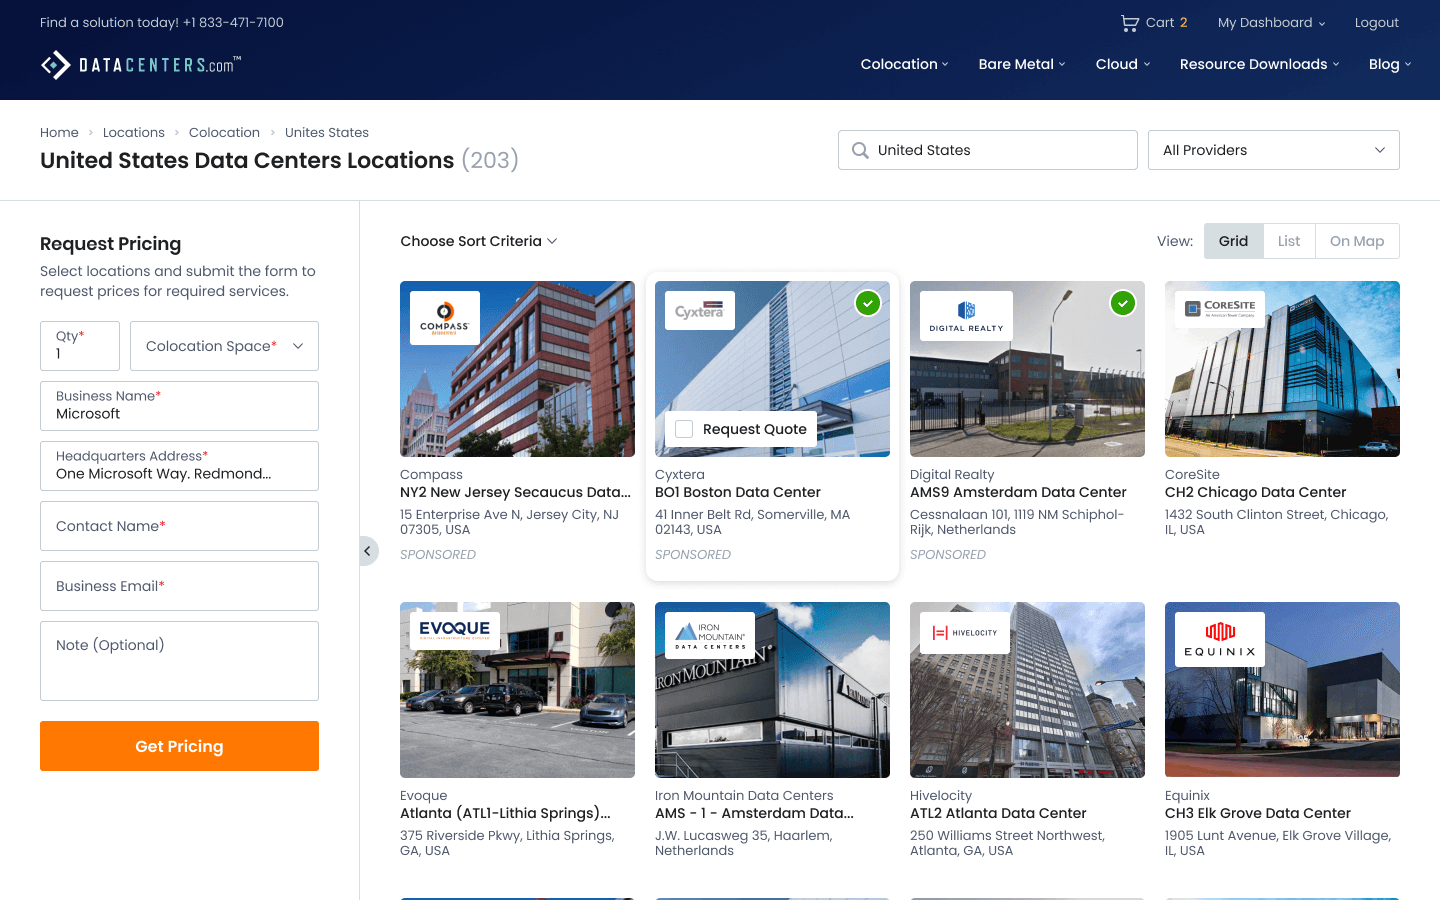The height and width of the screenshot is (900, 1440).
Task: Expand the Colocation navigation menu
Action: click(x=904, y=64)
